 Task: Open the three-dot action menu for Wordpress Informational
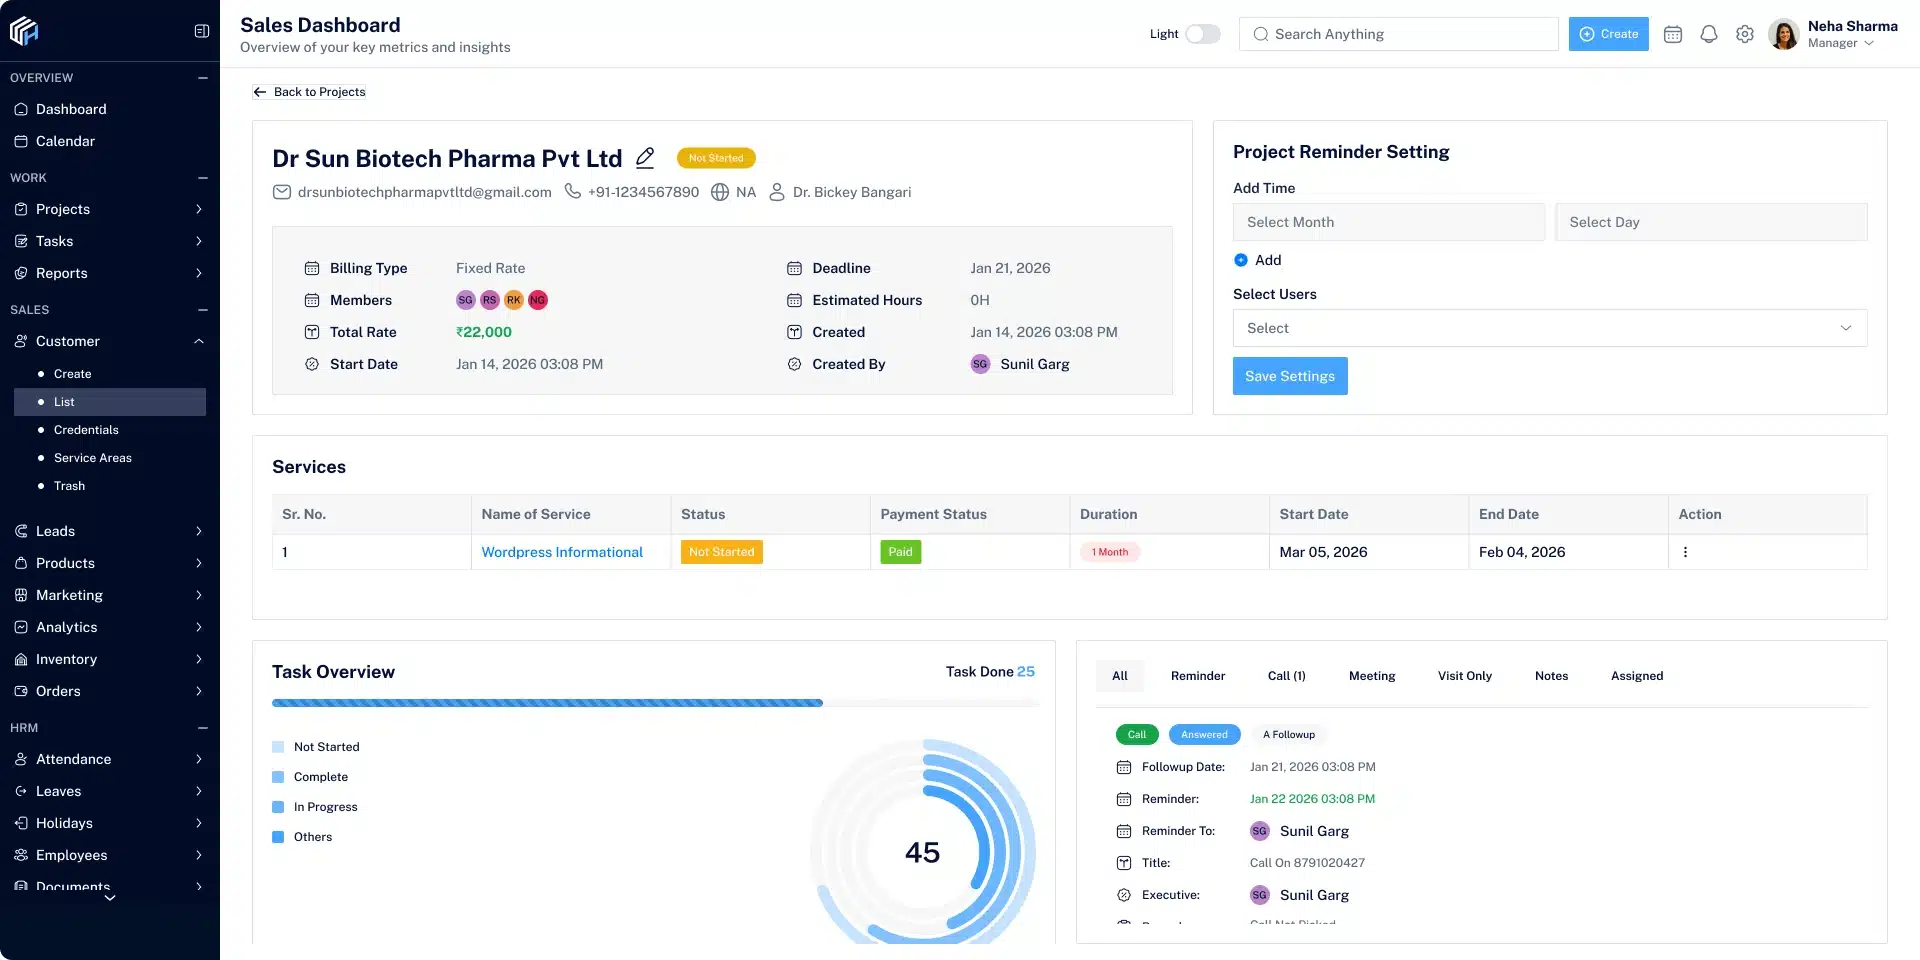point(1685,552)
